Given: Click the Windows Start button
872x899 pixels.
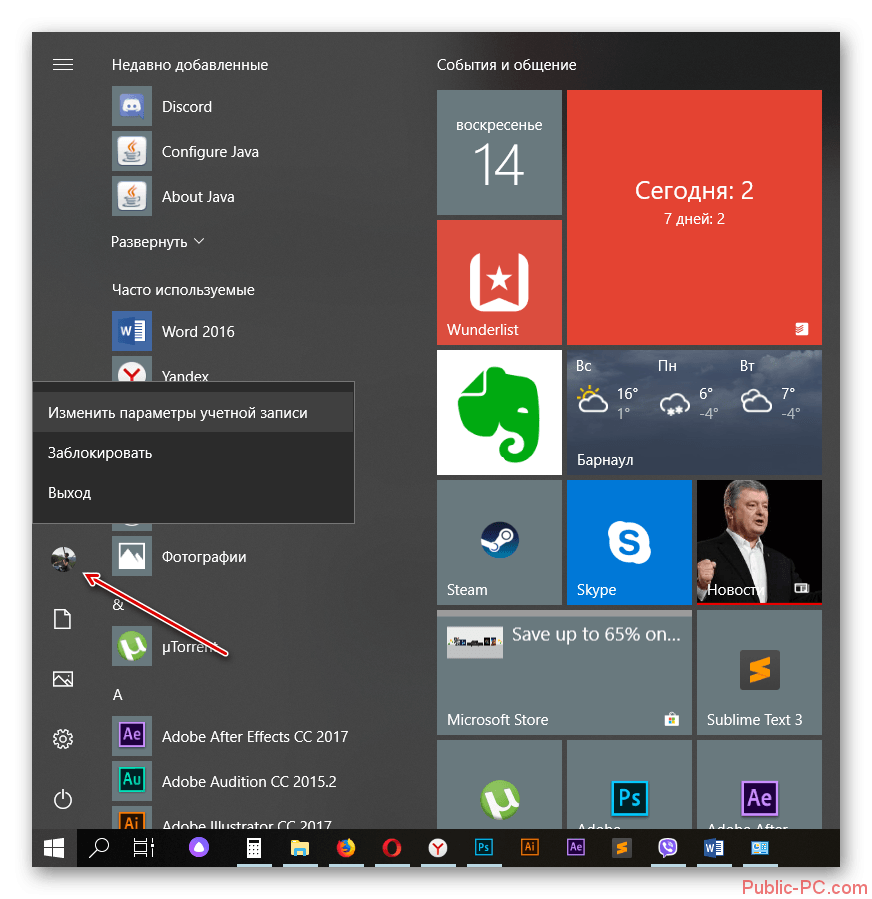Looking at the screenshot, I should click(x=54, y=848).
